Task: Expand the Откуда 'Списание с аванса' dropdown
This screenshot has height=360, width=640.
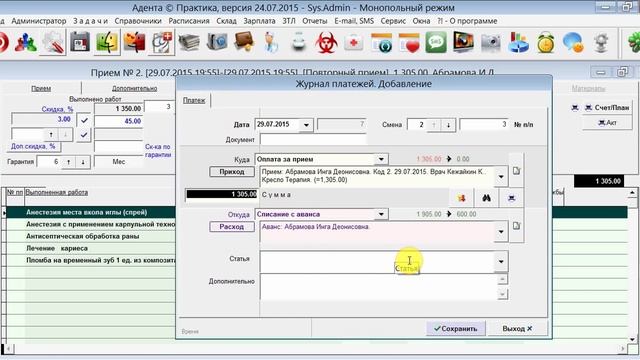Action: coord(381,214)
